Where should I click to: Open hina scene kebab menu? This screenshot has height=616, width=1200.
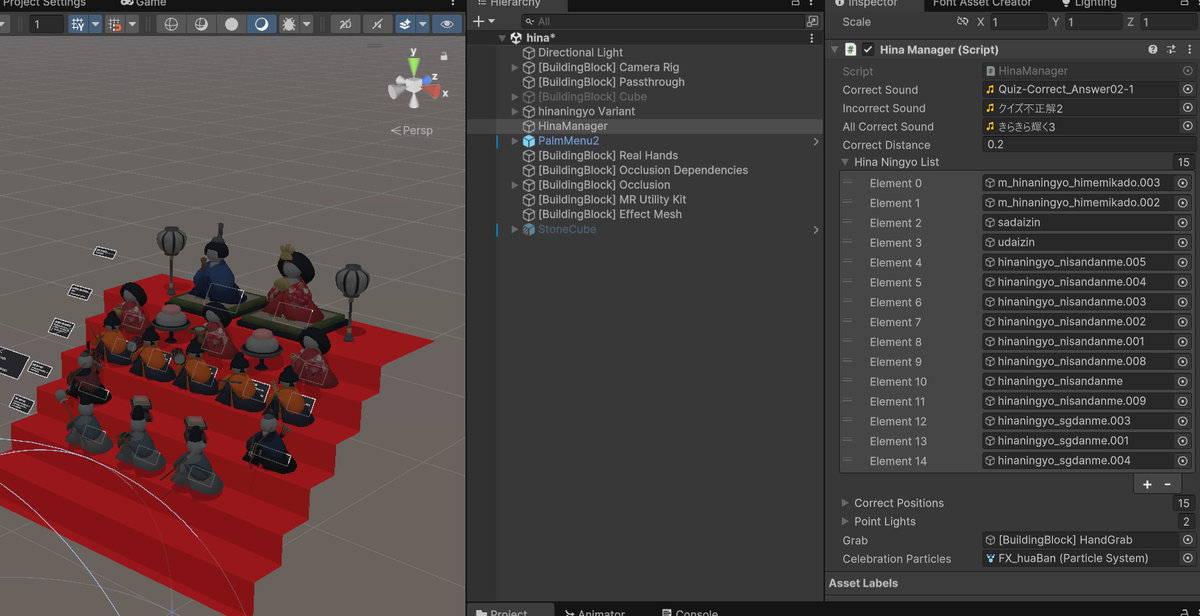click(812, 38)
